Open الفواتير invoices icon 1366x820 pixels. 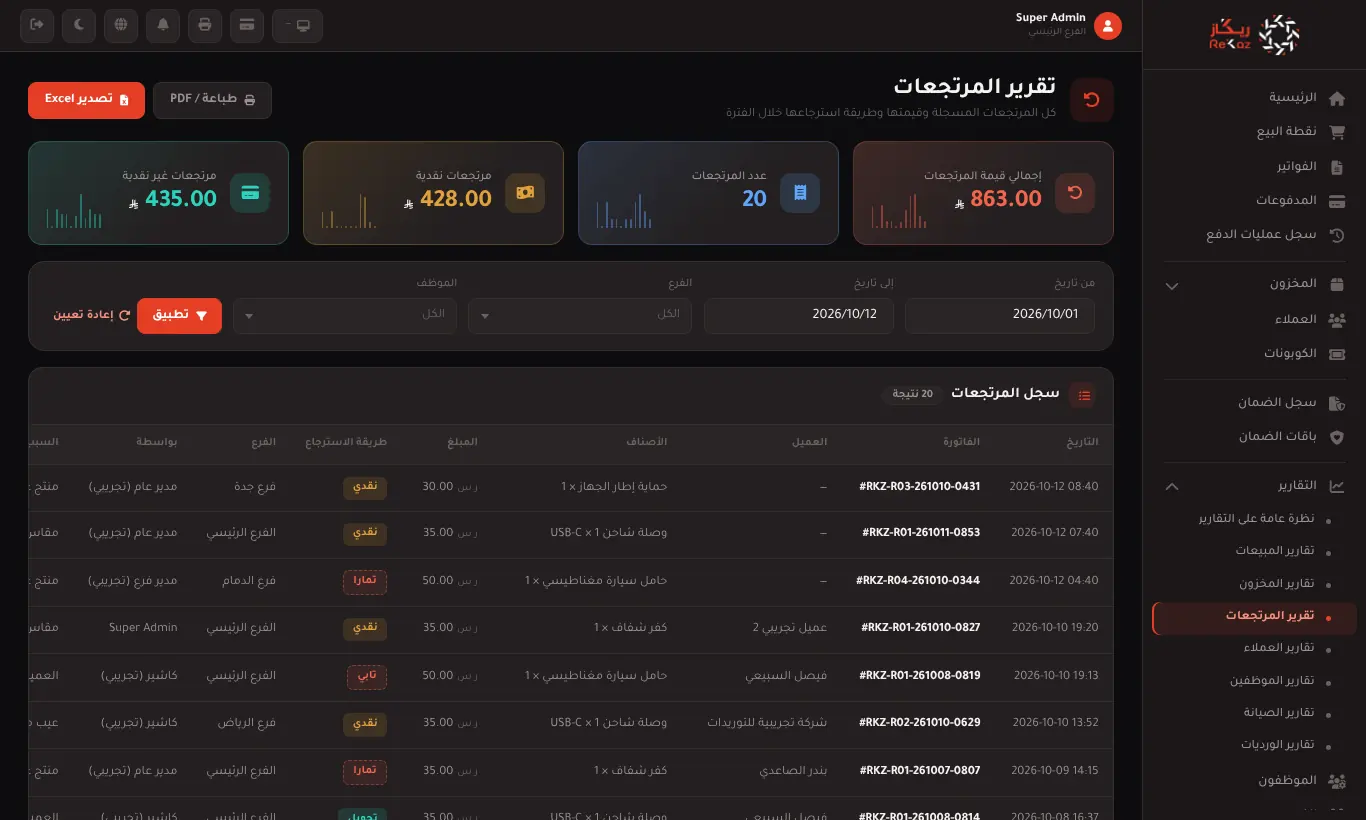tap(1336, 167)
